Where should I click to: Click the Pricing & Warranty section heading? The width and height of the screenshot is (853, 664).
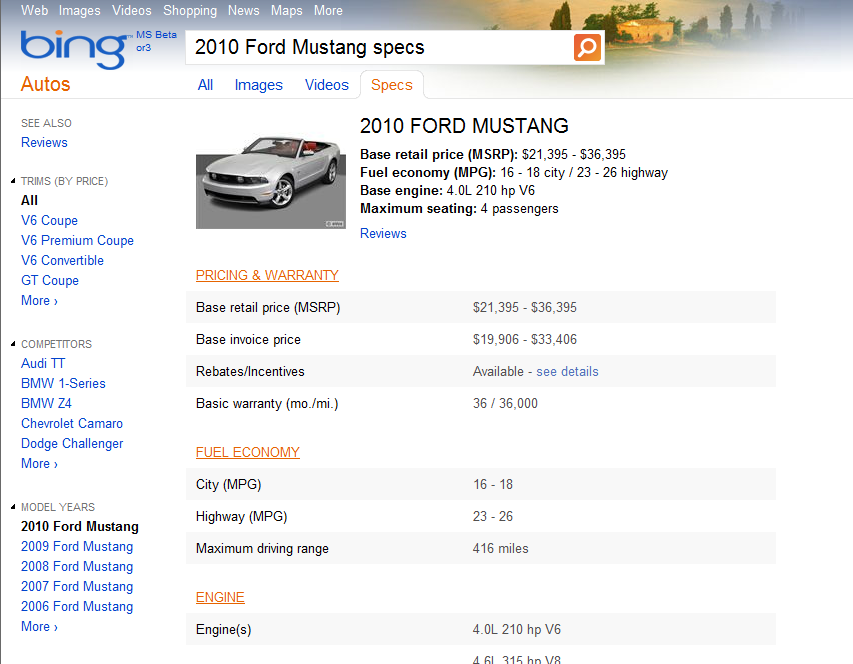pos(267,276)
